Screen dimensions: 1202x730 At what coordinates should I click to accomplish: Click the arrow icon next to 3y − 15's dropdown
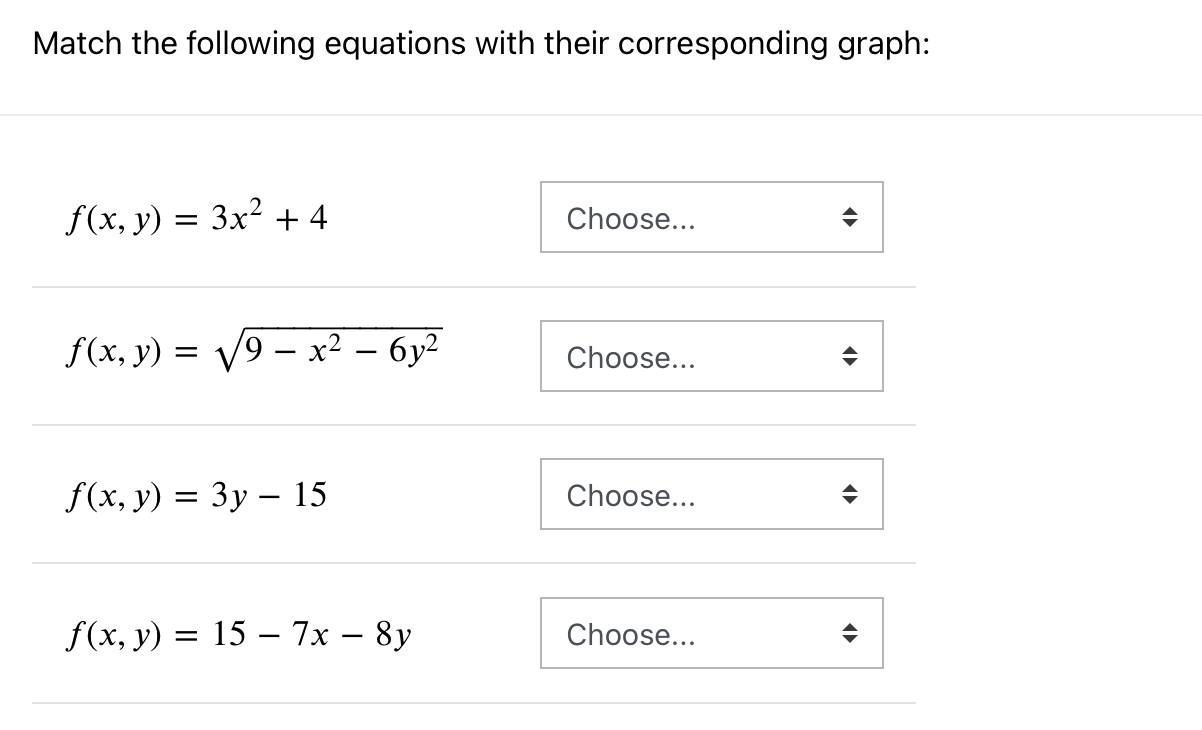pyautogui.click(x=849, y=494)
